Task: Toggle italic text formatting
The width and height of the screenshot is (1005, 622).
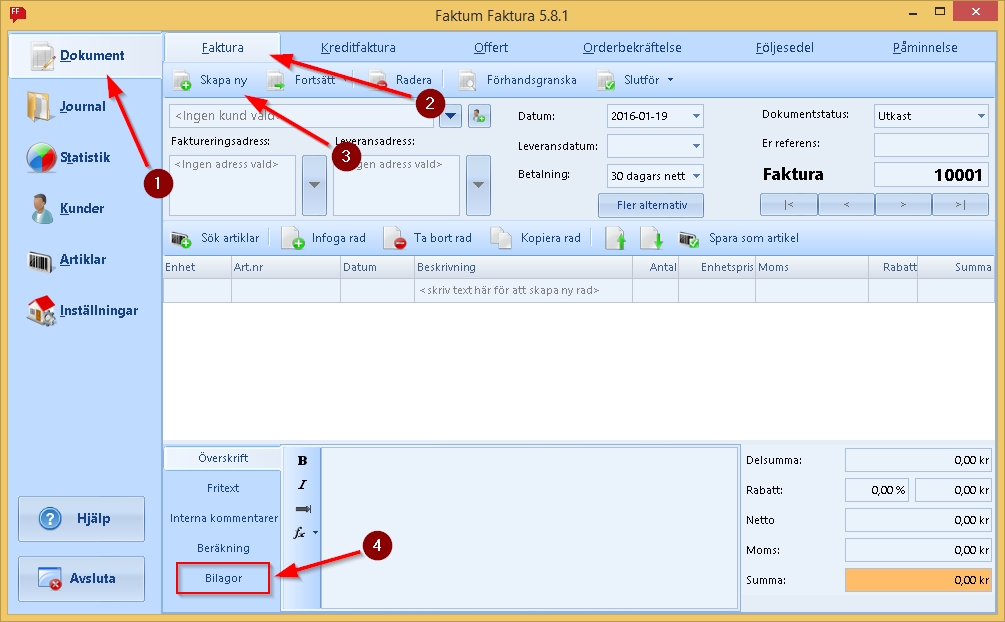Action: 303,485
